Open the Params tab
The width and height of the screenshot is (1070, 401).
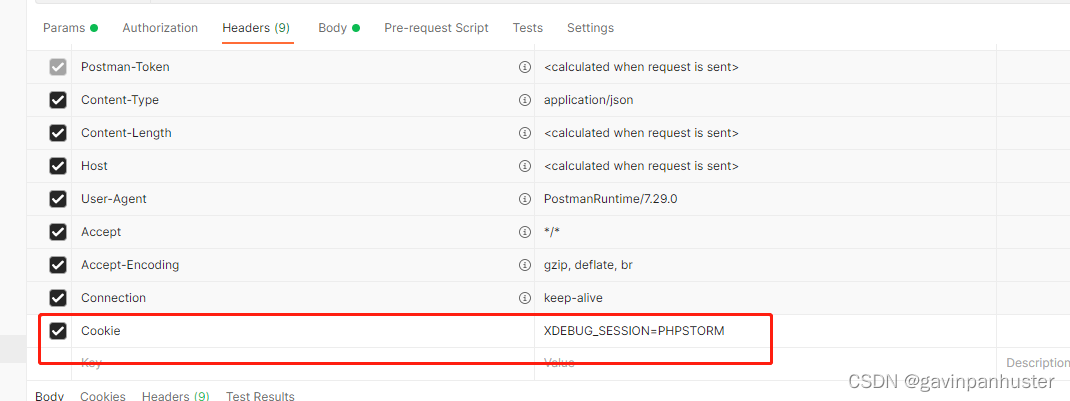click(x=70, y=28)
